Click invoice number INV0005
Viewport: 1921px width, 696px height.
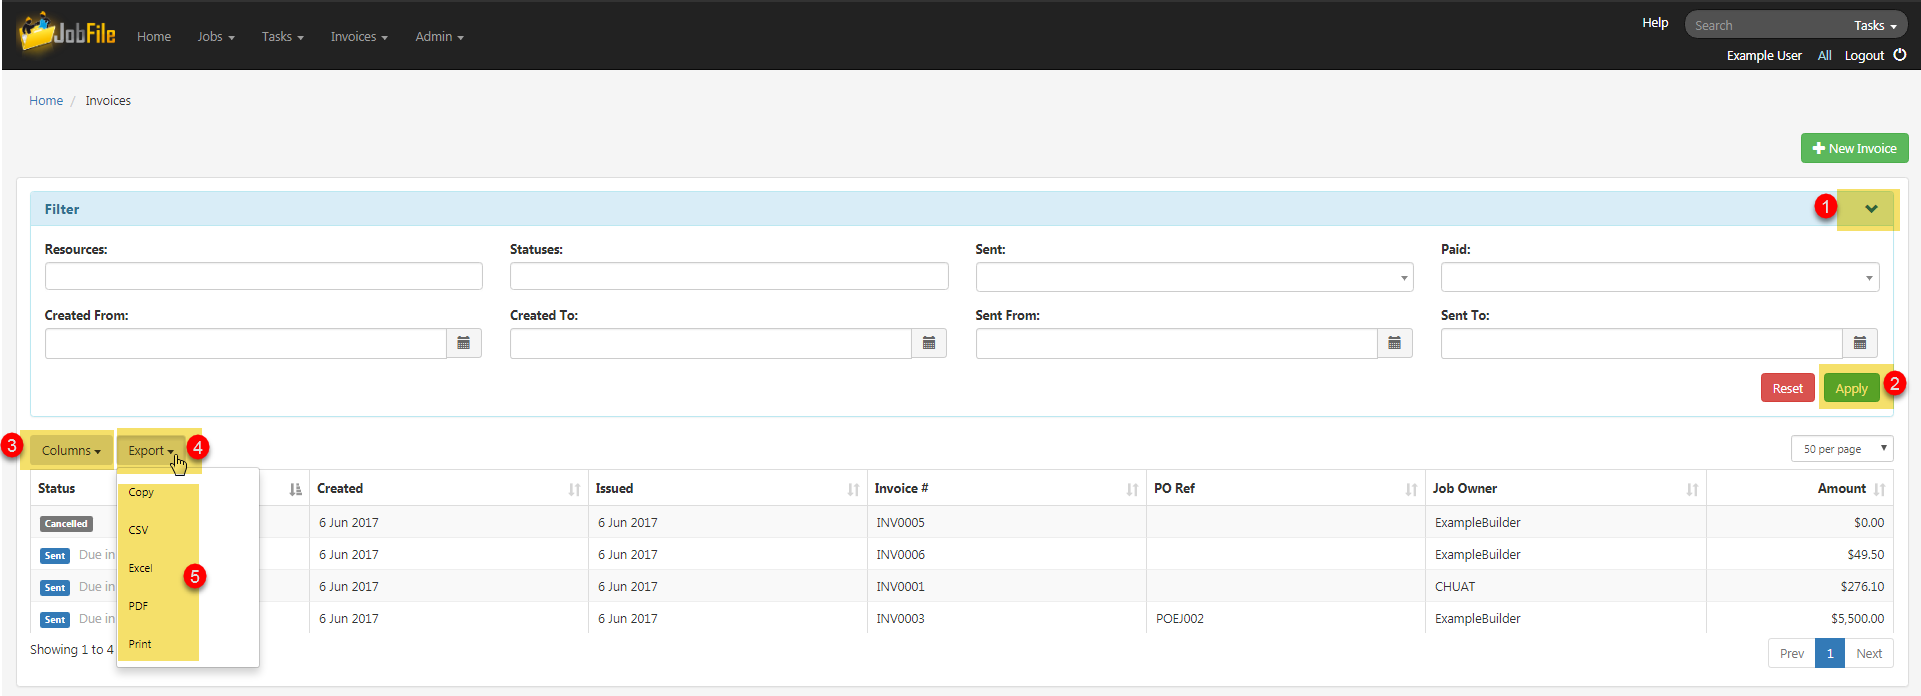[x=900, y=522]
